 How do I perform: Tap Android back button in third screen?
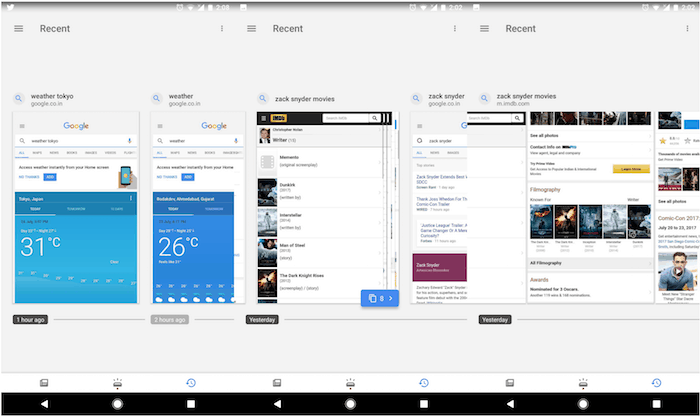[510, 404]
